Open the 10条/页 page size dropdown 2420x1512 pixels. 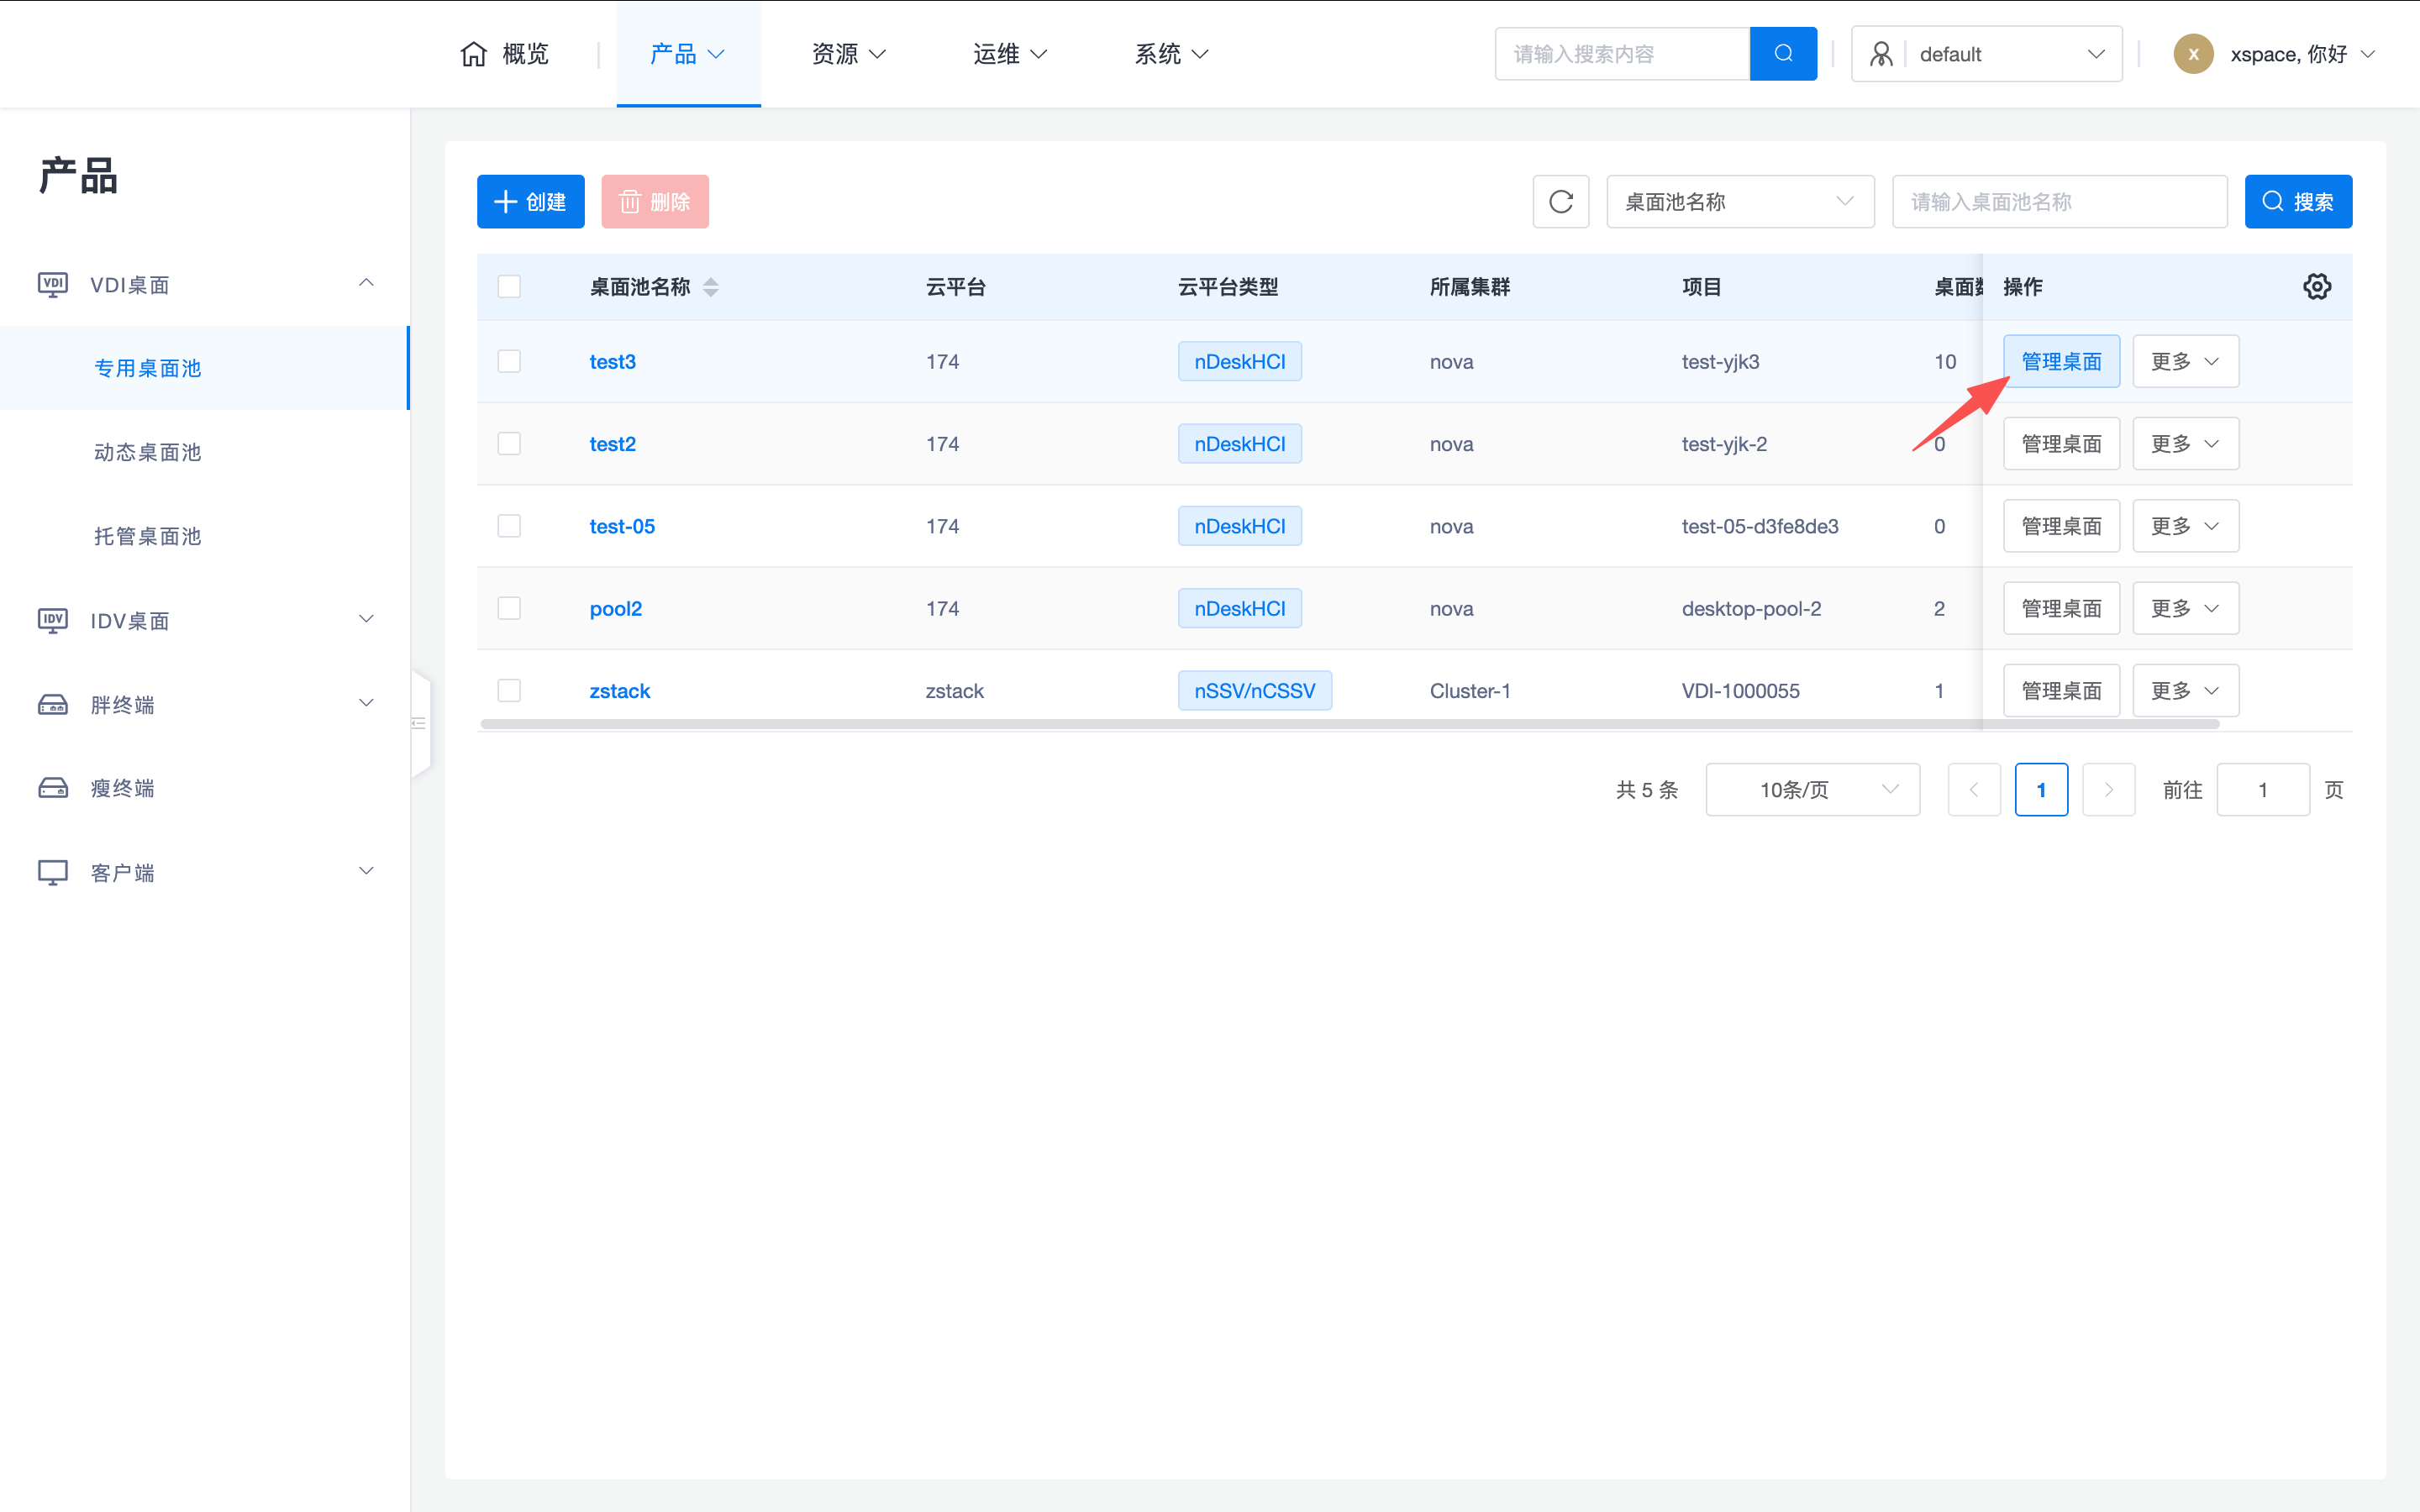click(x=1811, y=790)
